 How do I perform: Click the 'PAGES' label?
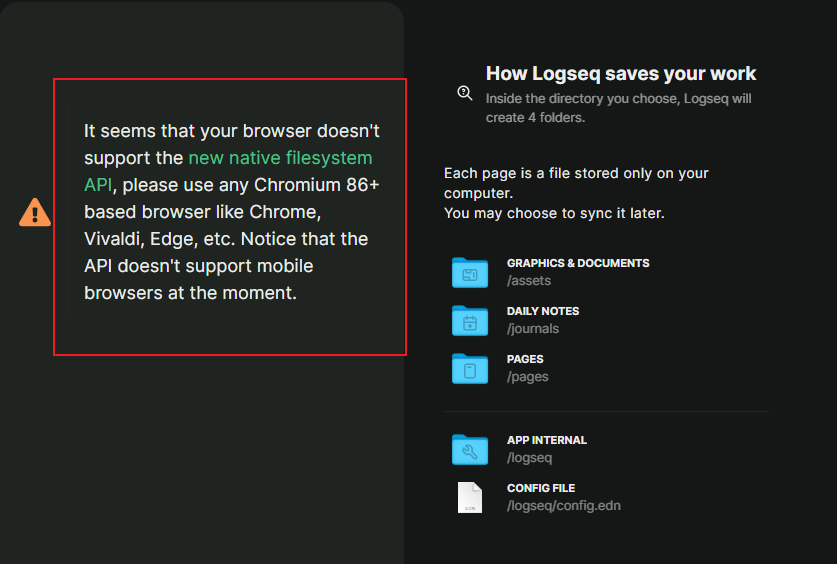click(x=525, y=359)
